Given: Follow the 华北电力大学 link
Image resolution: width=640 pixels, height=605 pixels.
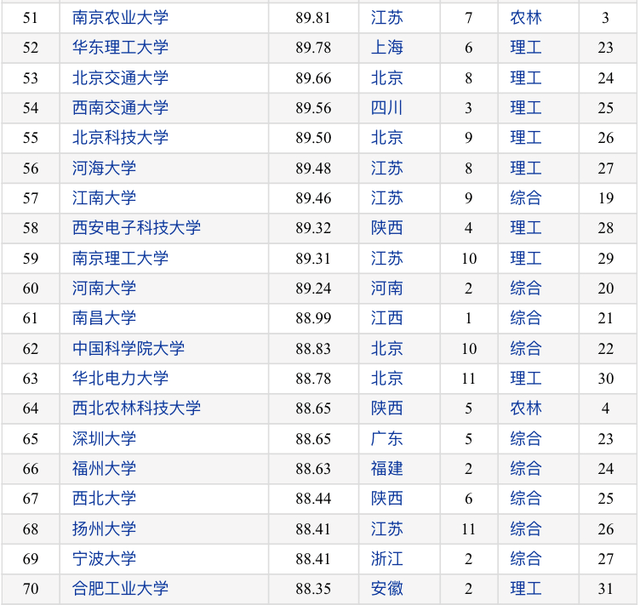Looking at the screenshot, I should pyautogui.click(x=120, y=378).
